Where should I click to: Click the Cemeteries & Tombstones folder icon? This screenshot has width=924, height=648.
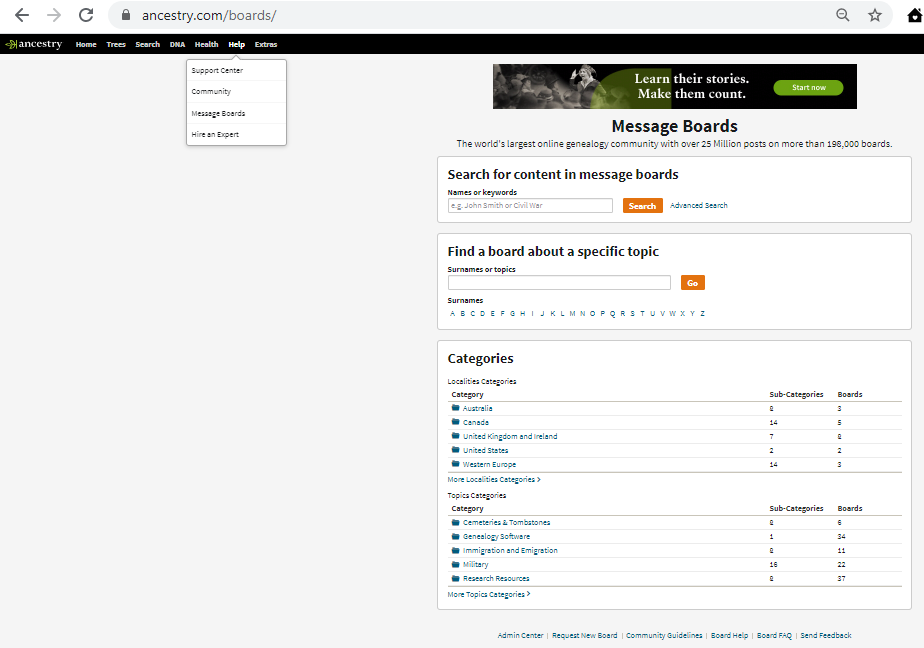click(456, 522)
